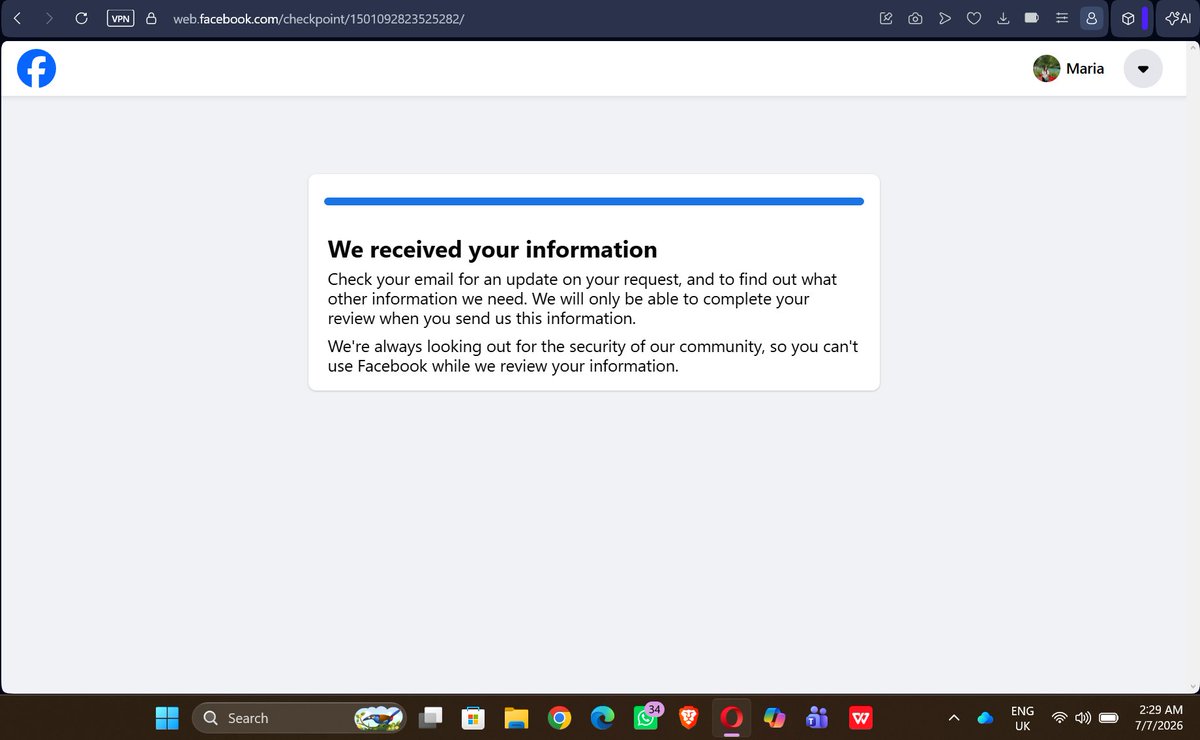Screen dimensions: 1200x740
Task: Open Maria's profile avatar
Action: pos(1047,69)
